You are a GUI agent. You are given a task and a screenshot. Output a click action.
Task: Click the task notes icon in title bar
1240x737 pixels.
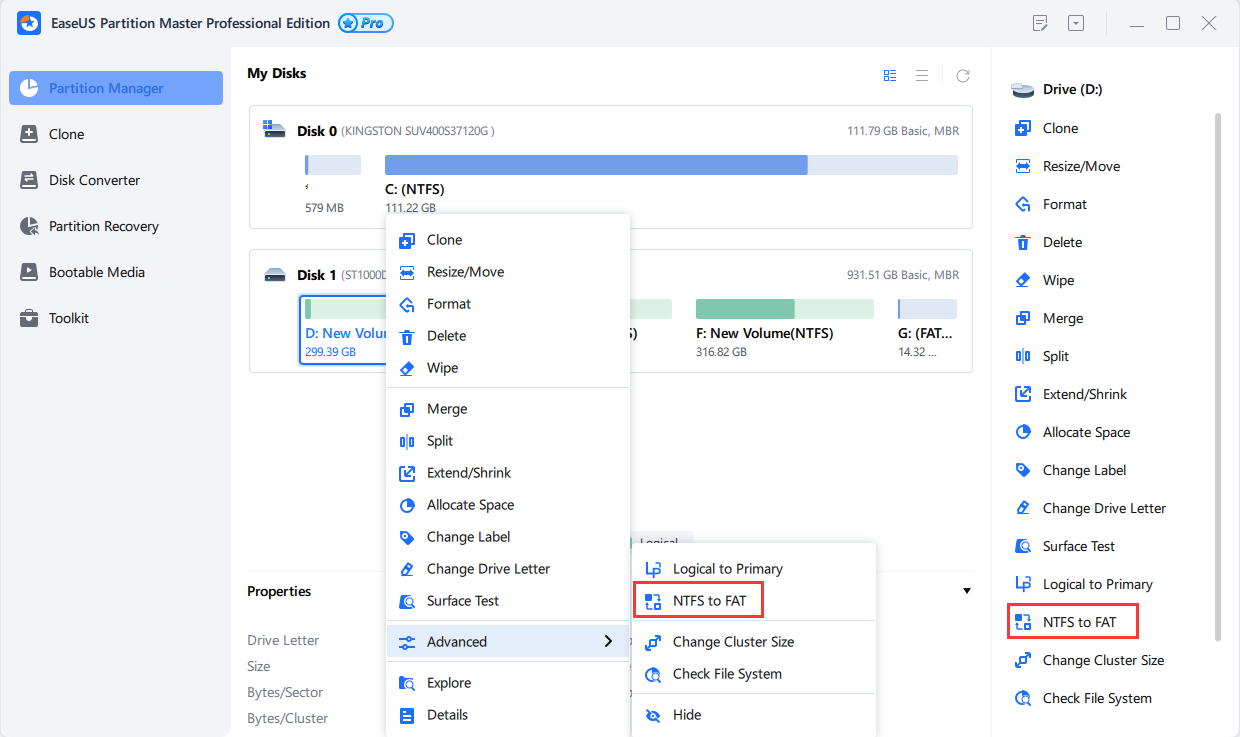[1041, 23]
